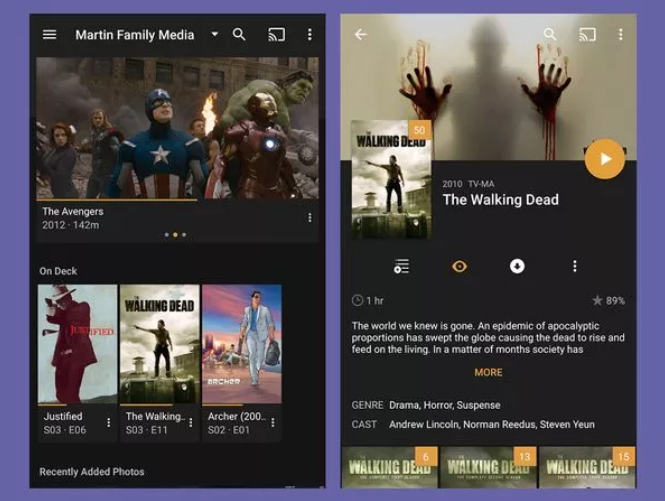Expand the Martin Family Media server dropdown
The height and width of the screenshot is (501, 665).
[x=215, y=34]
